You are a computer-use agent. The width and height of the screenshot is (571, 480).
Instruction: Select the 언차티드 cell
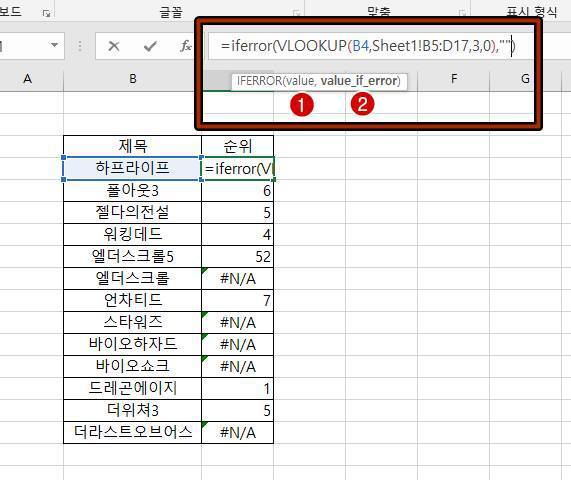point(133,300)
